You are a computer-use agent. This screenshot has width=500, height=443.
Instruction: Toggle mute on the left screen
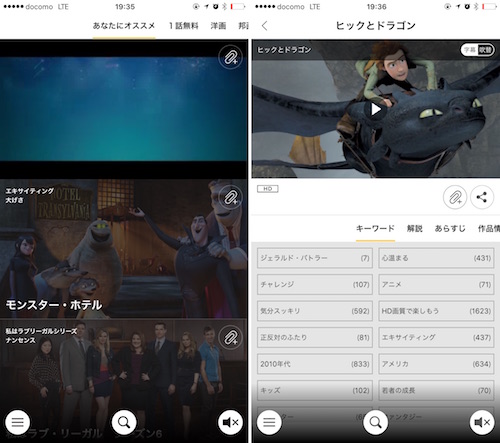point(230,422)
